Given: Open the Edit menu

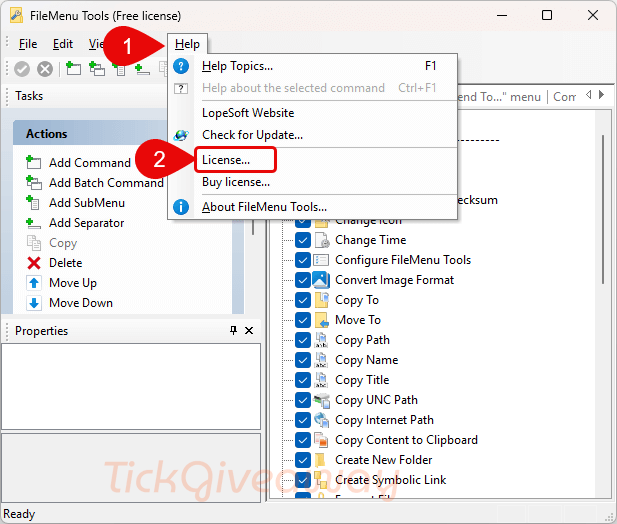Looking at the screenshot, I should coord(63,44).
